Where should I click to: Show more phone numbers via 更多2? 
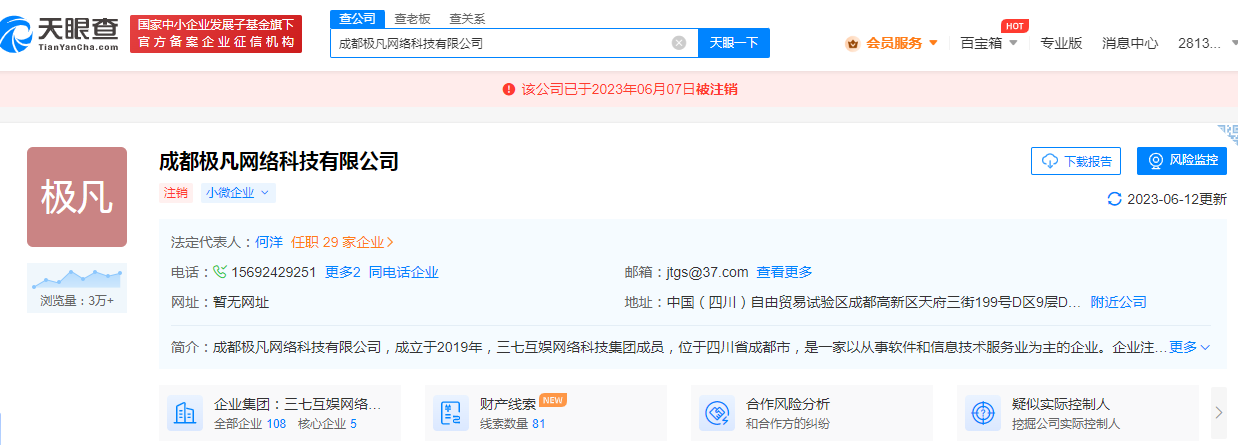click(343, 272)
